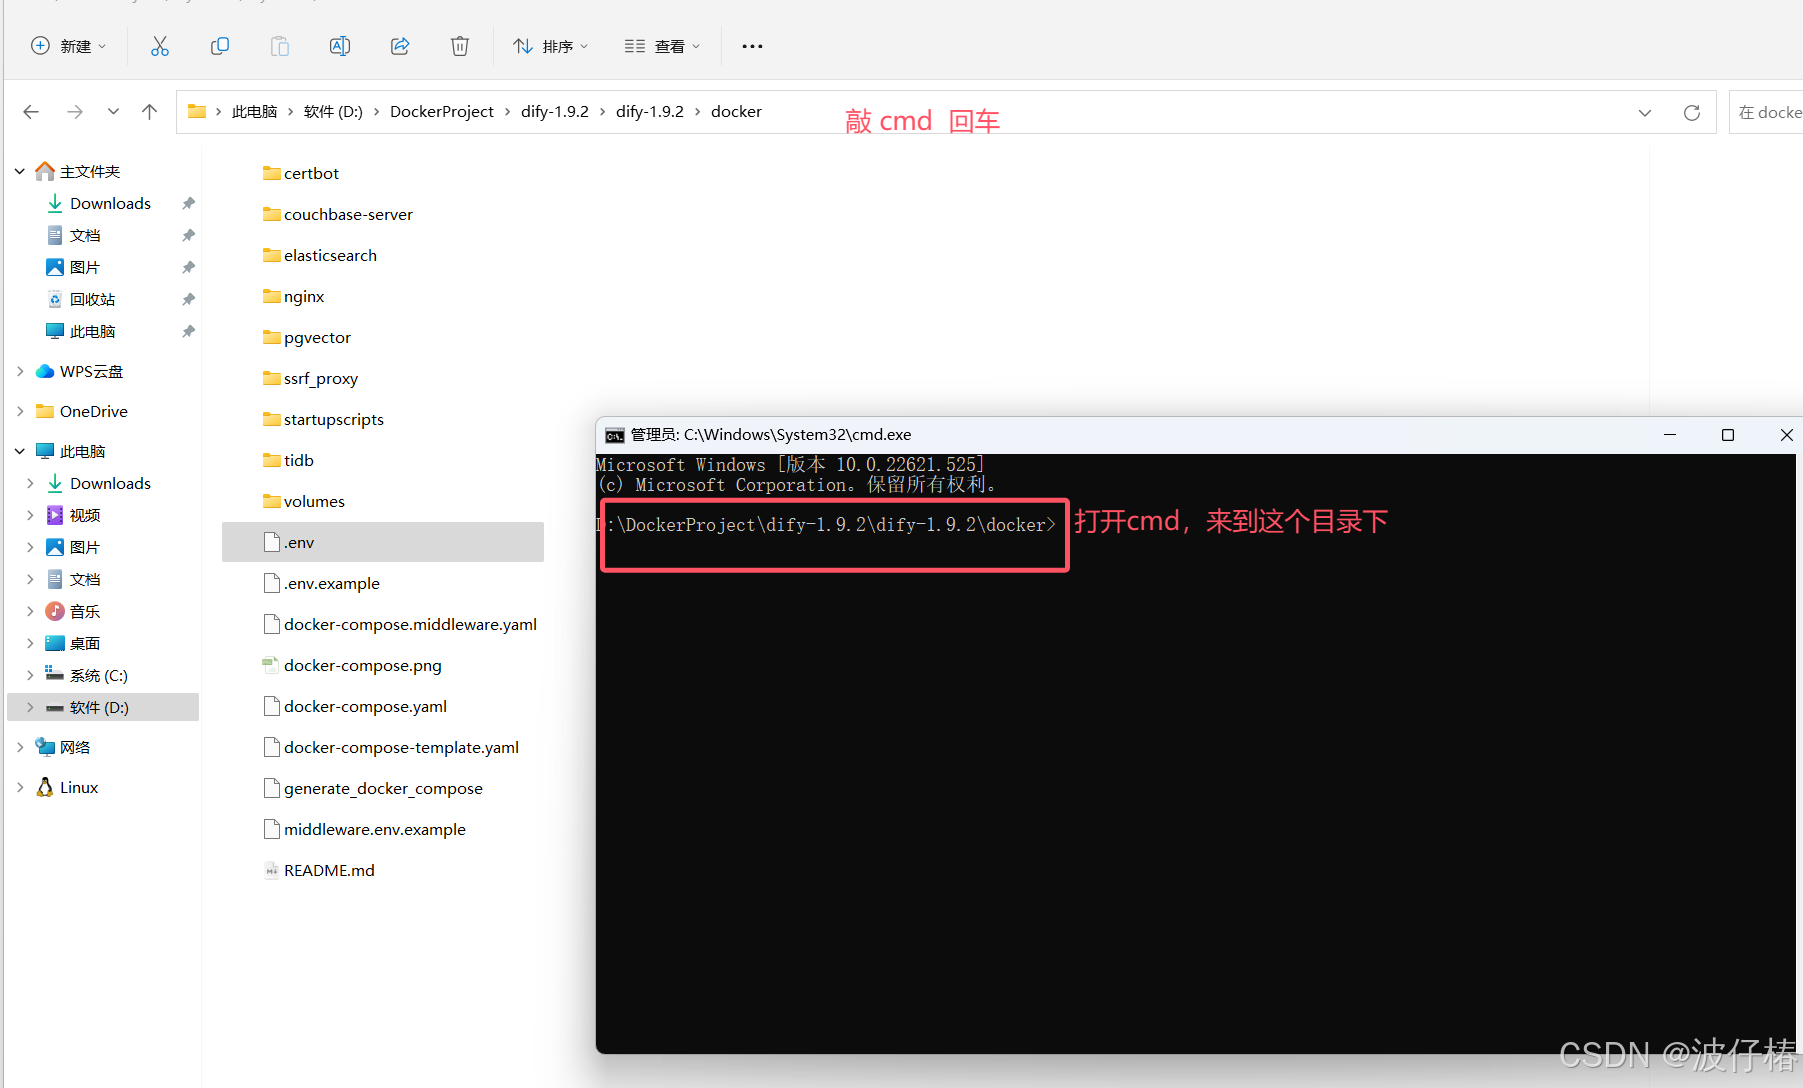The height and width of the screenshot is (1088, 1803).
Task: Unpin 此电脑 from quick access
Action: pyautogui.click(x=188, y=331)
